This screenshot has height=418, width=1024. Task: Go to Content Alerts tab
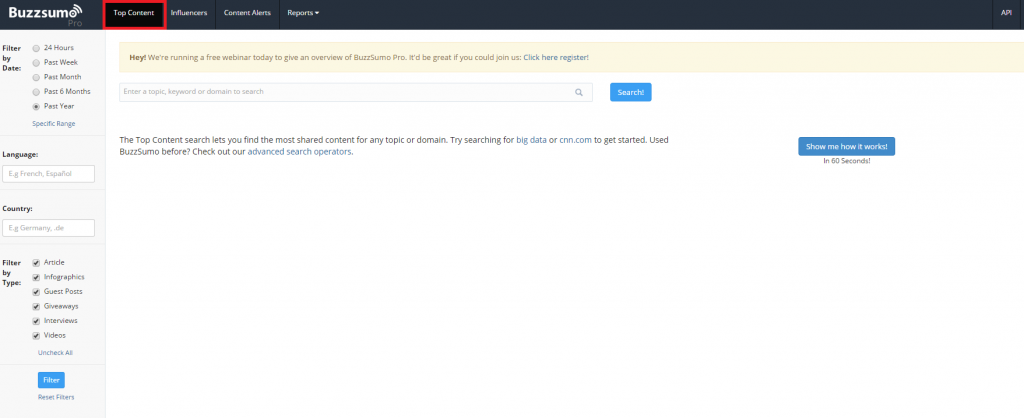tap(245, 13)
